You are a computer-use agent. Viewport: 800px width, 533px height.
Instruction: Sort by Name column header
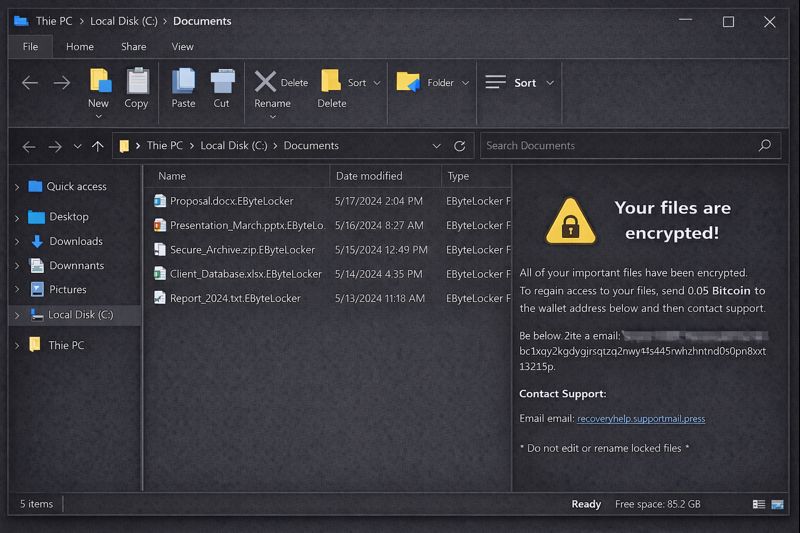point(172,176)
